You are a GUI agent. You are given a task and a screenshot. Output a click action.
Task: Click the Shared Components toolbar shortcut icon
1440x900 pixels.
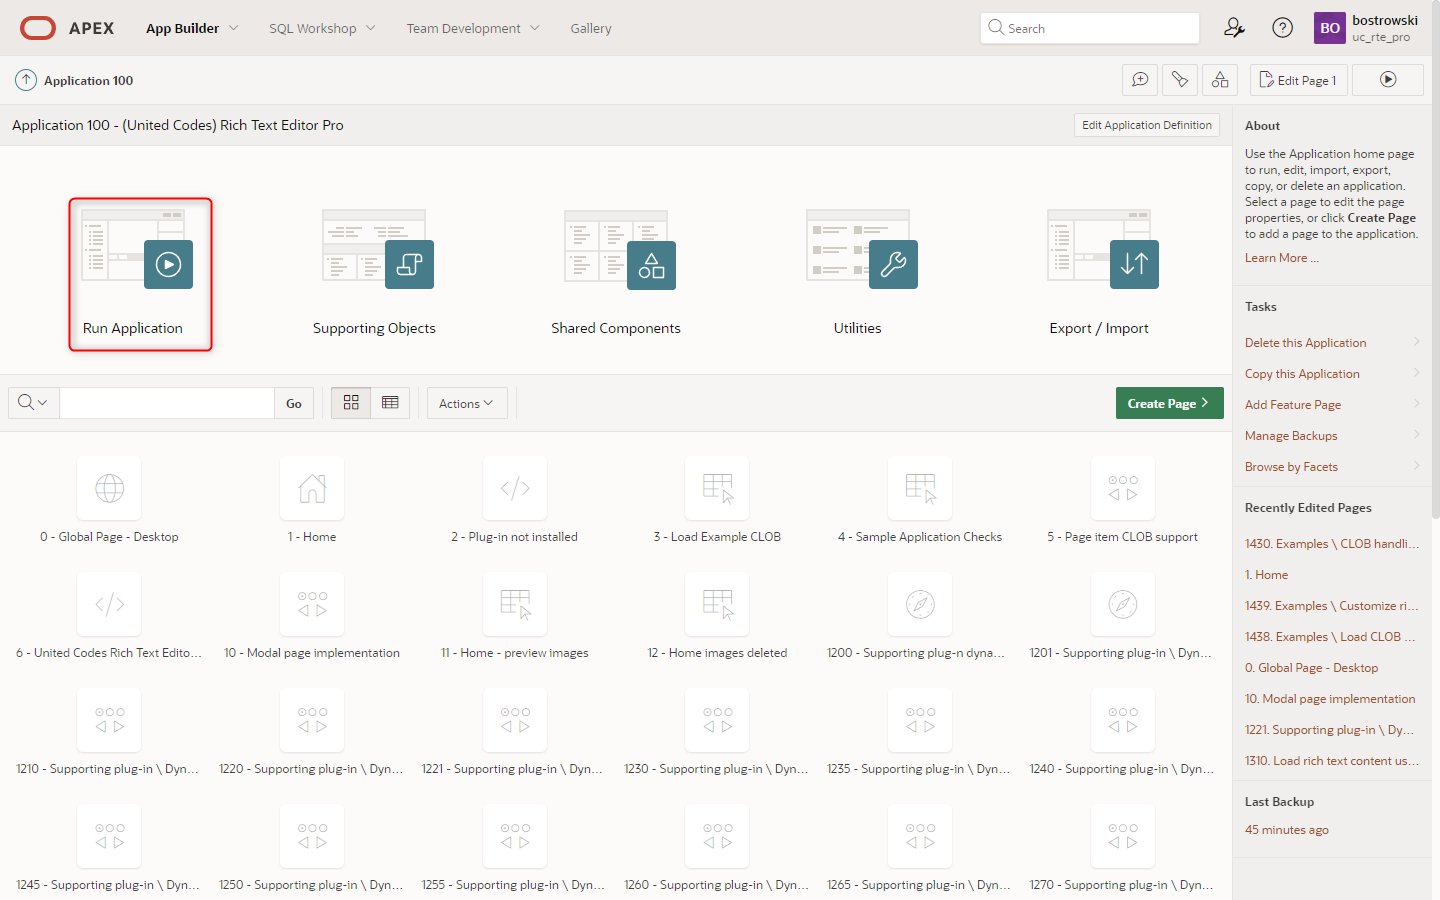[1220, 80]
